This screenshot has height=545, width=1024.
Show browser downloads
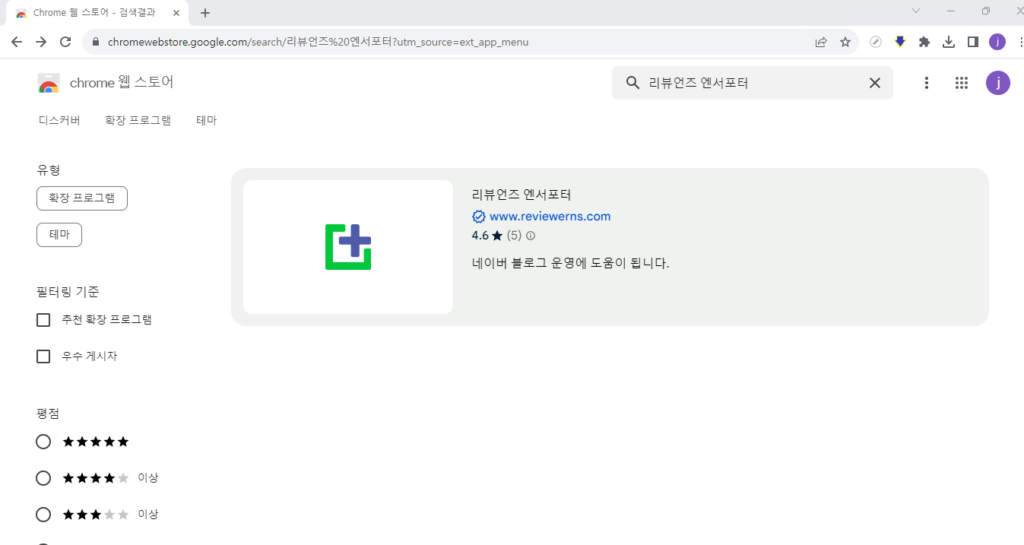pyautogui.click(x=948, y=42)
